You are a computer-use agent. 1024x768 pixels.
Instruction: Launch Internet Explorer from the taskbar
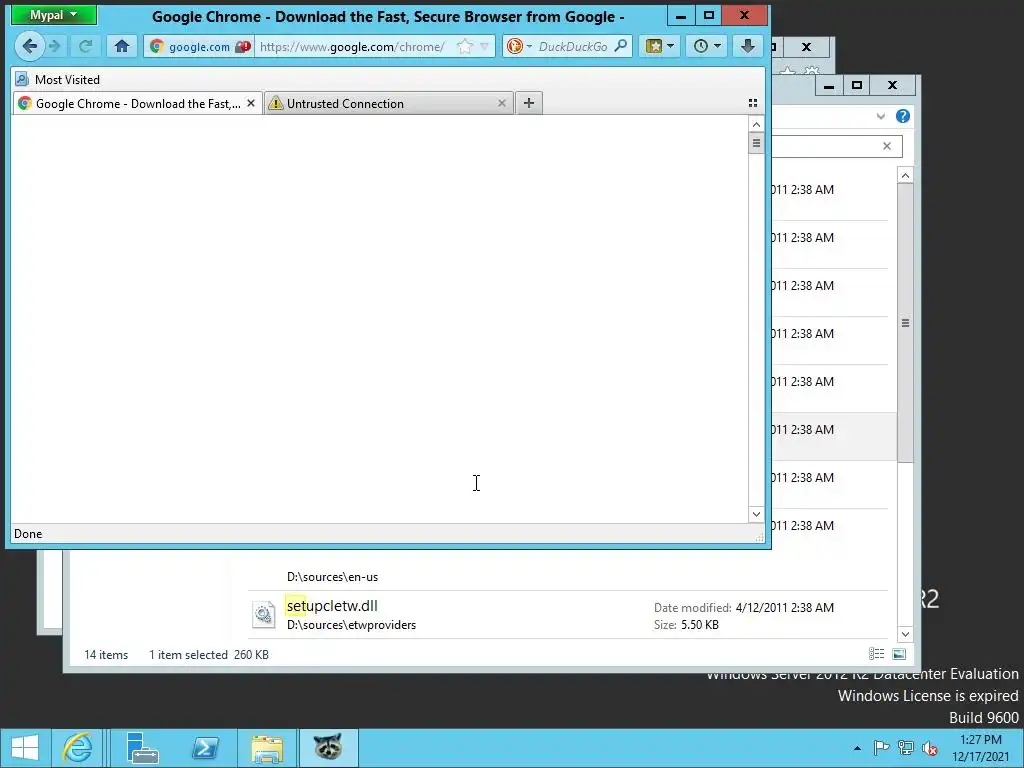pyautogui.click(x=77, y=748)
